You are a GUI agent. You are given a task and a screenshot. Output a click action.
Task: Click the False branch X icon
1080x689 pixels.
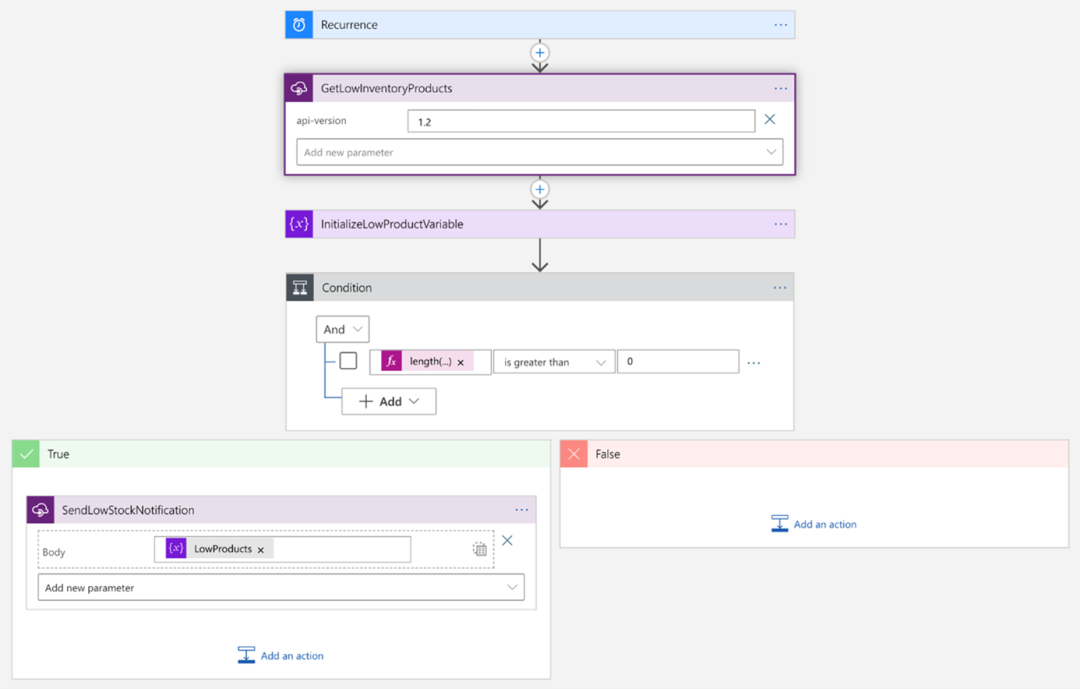(574, 454)
